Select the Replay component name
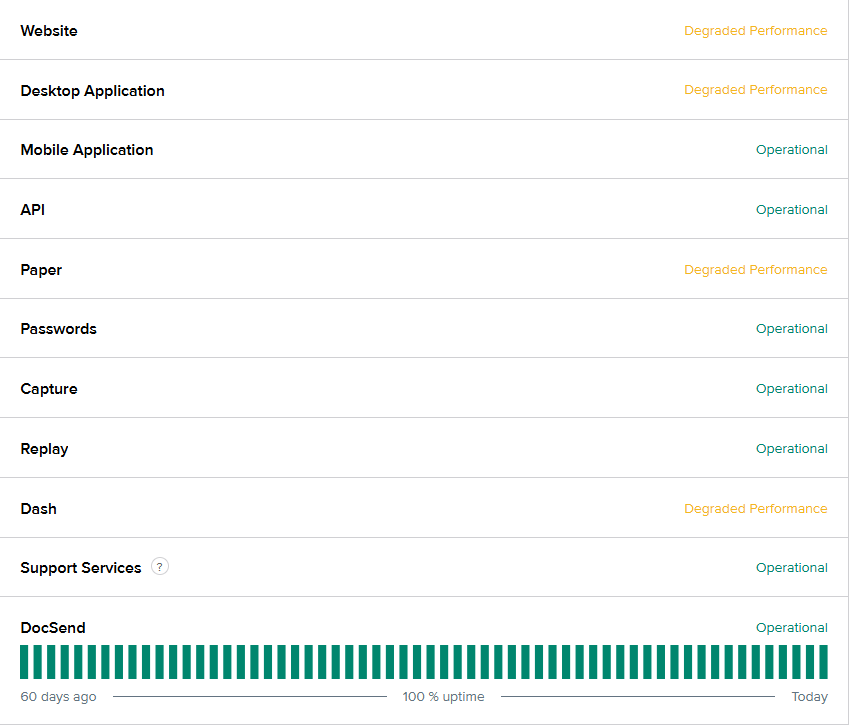 44,449
